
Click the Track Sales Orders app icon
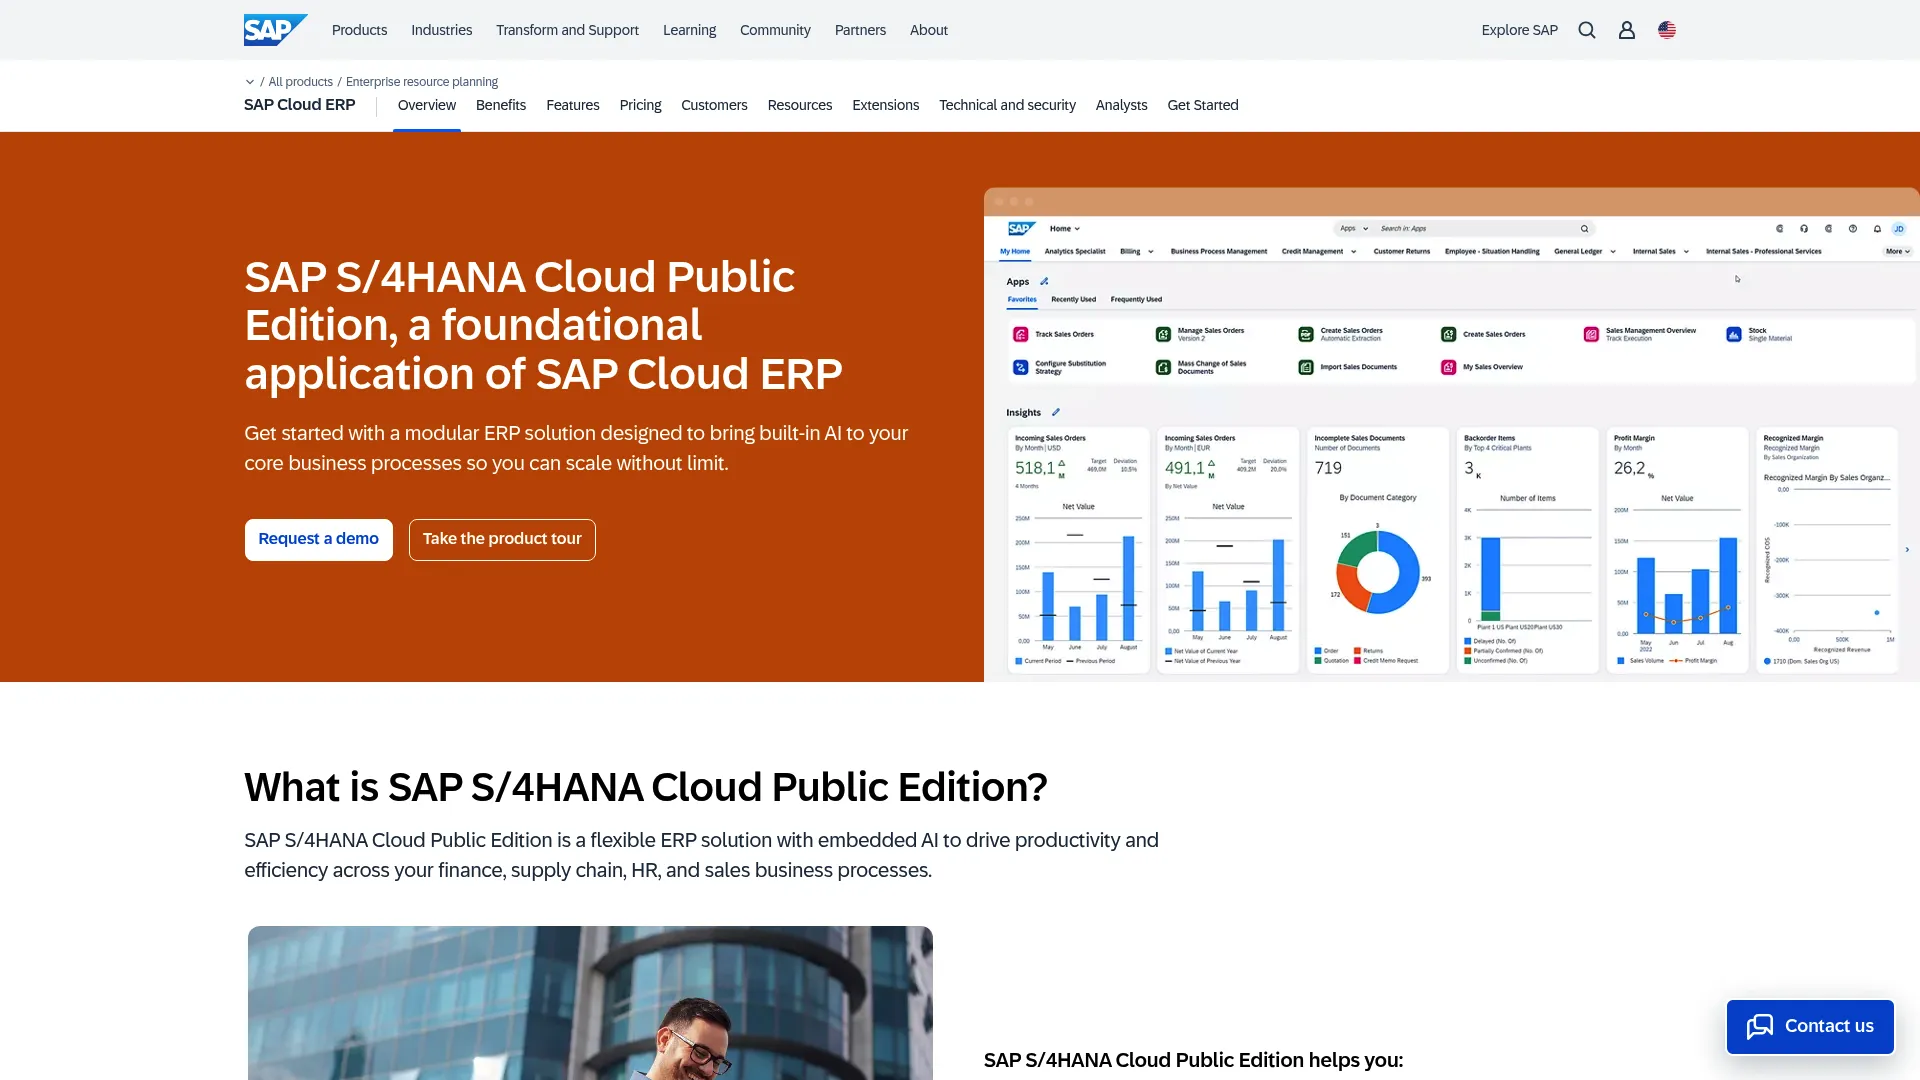point(1020,334)
